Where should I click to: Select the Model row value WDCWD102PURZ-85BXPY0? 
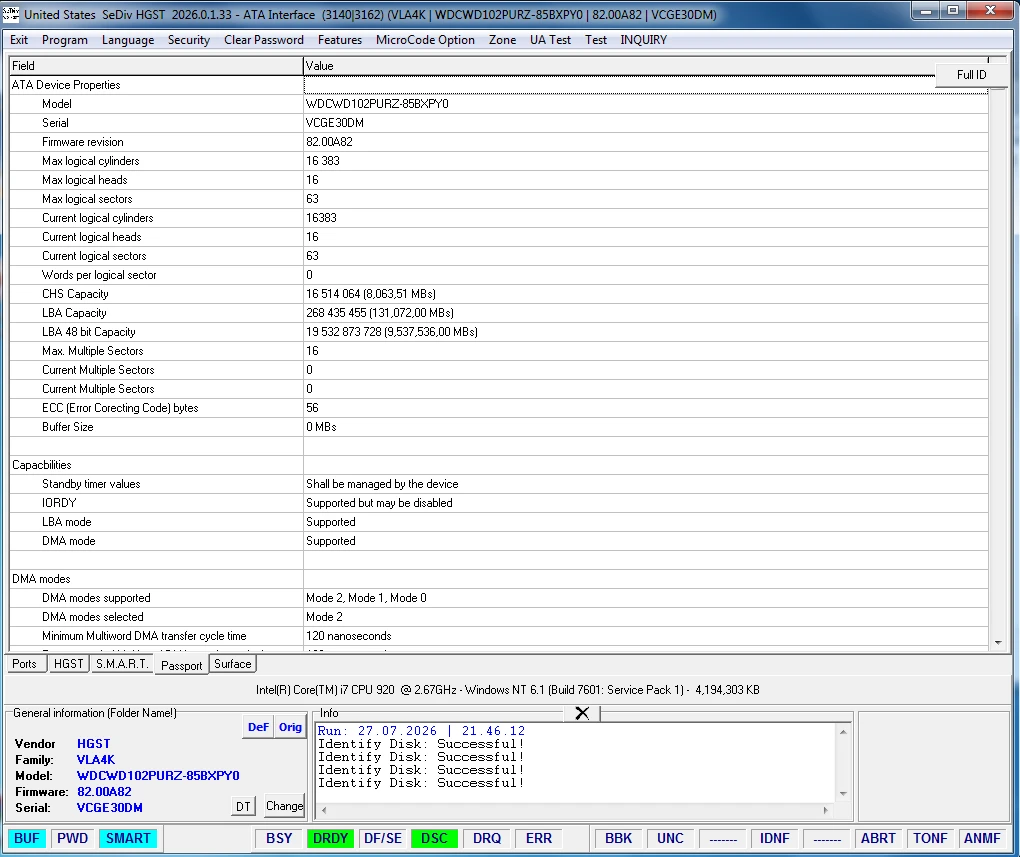tap(377, 104)
